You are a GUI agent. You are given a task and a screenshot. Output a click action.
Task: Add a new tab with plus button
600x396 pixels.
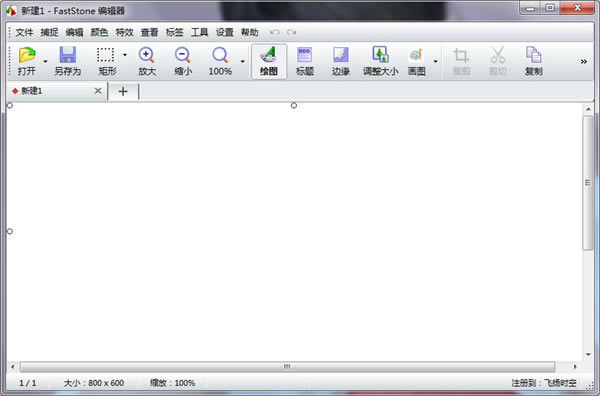(123, 91)
